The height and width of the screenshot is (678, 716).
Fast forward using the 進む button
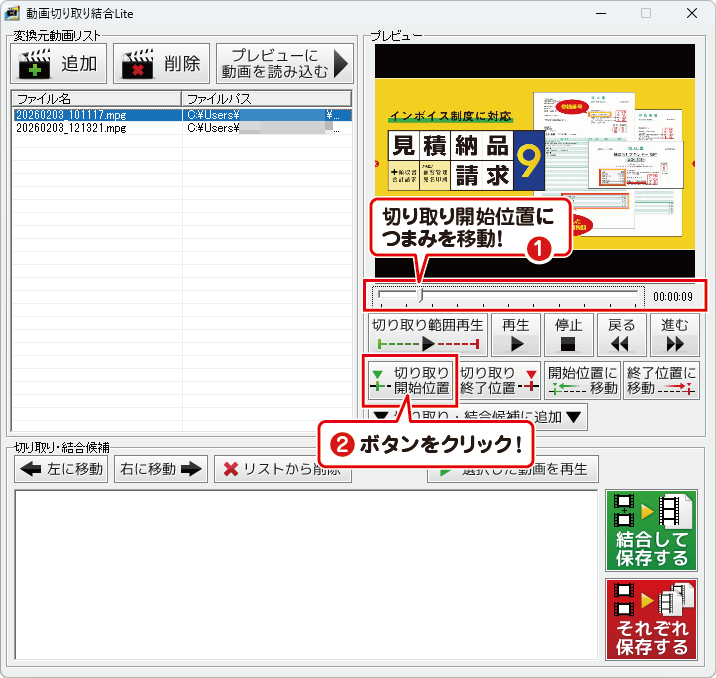tap(674, 335)
